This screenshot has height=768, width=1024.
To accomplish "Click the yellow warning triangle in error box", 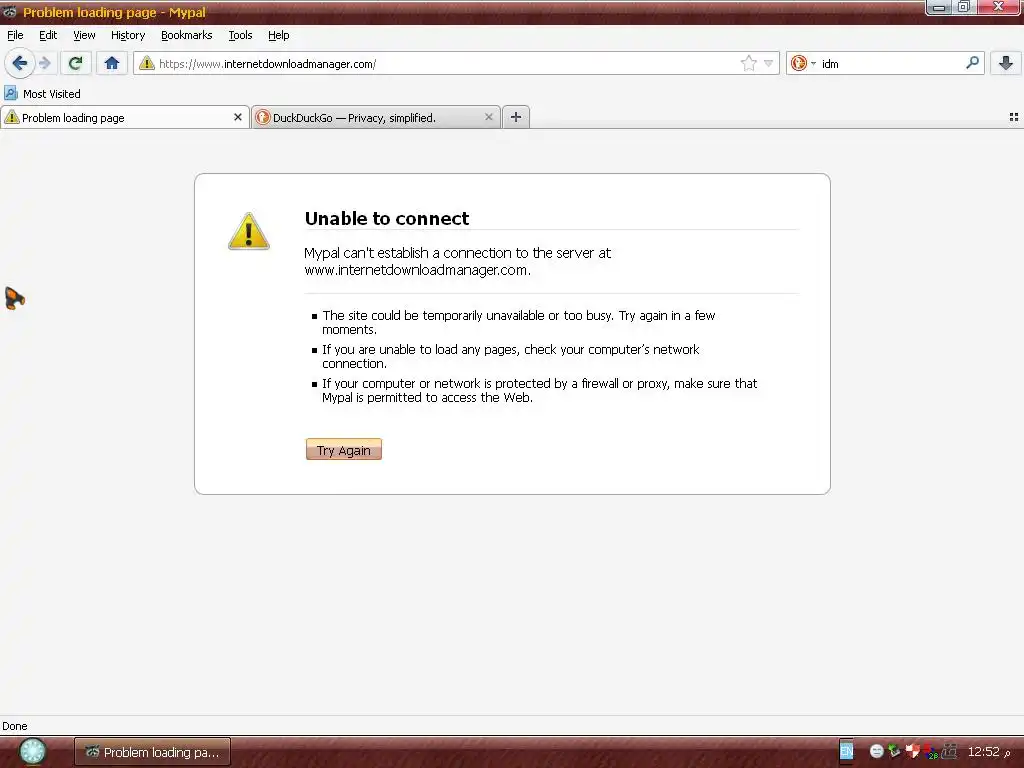I will (x=249, y=231).
